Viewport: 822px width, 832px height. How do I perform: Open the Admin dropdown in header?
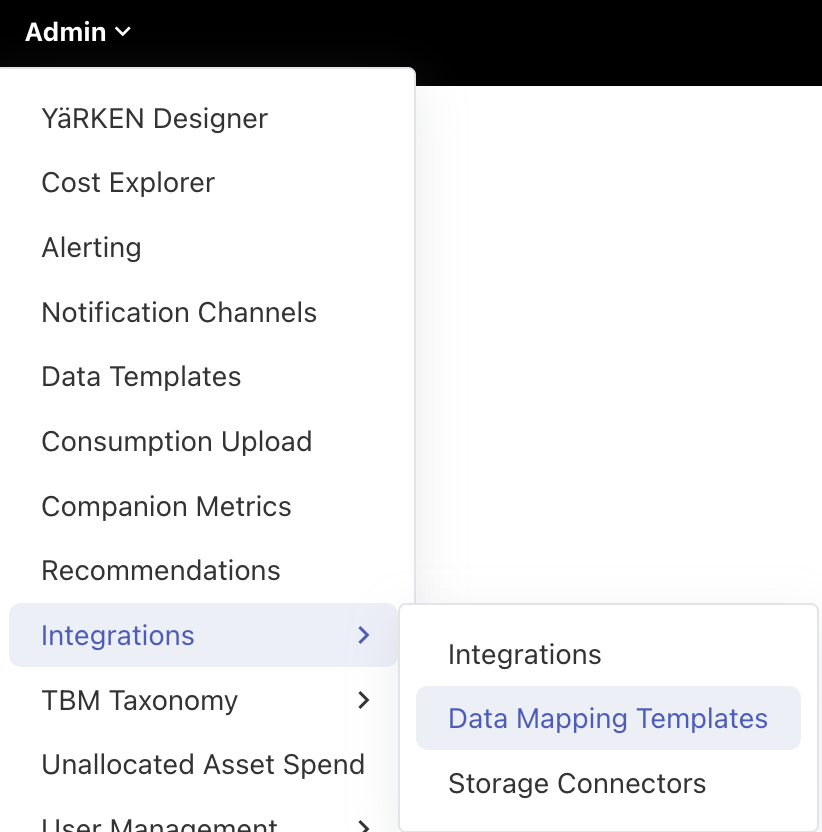(x=66, y=32)
